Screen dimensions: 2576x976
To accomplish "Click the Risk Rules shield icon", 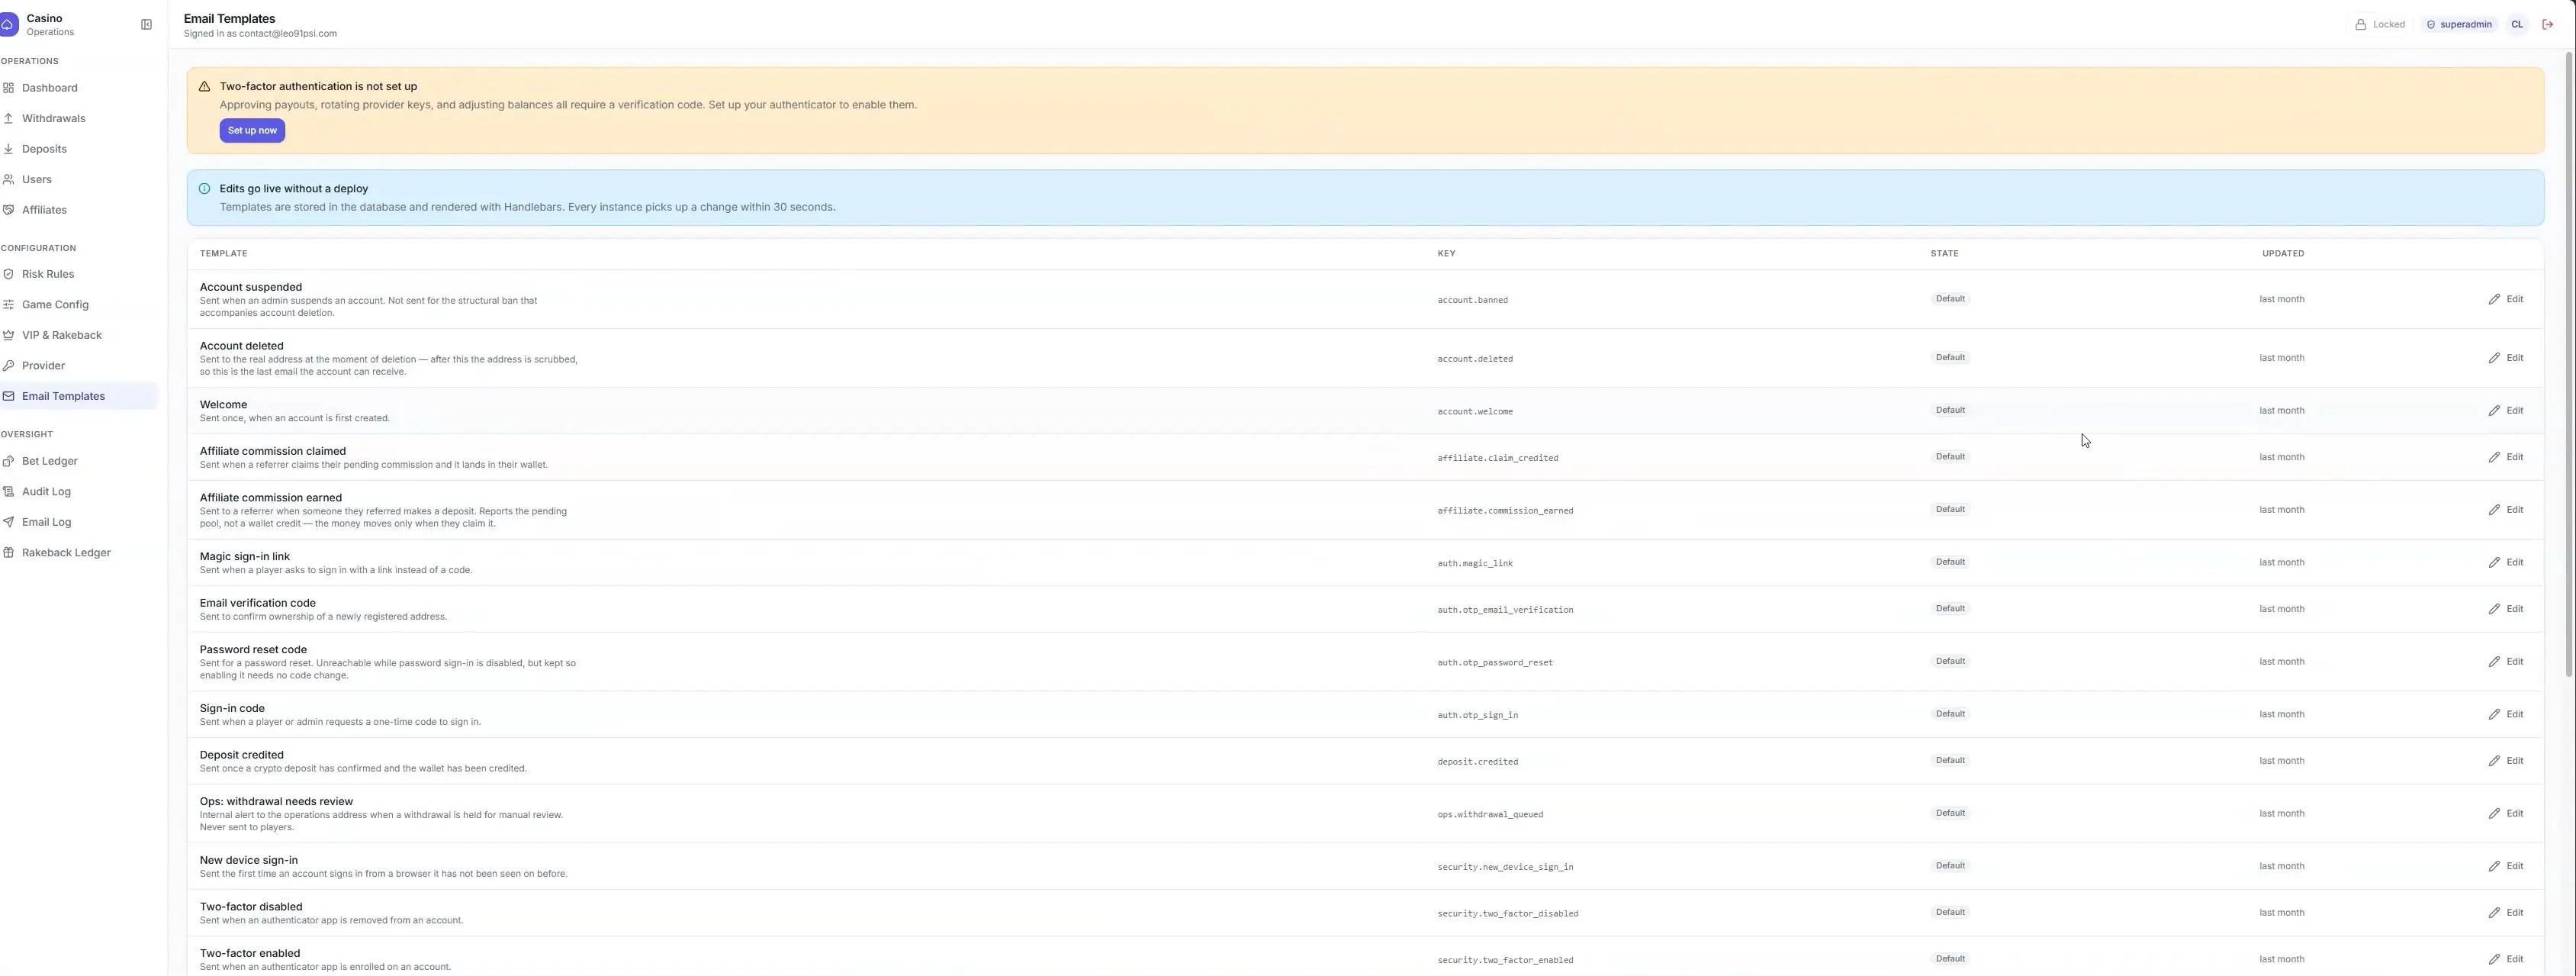I will tap(9, 274).
